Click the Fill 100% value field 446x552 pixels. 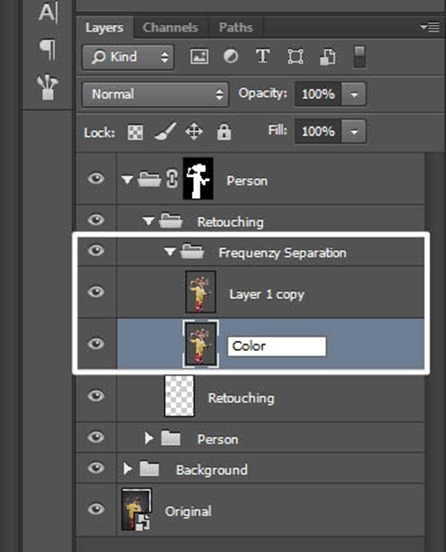point(318,132)
